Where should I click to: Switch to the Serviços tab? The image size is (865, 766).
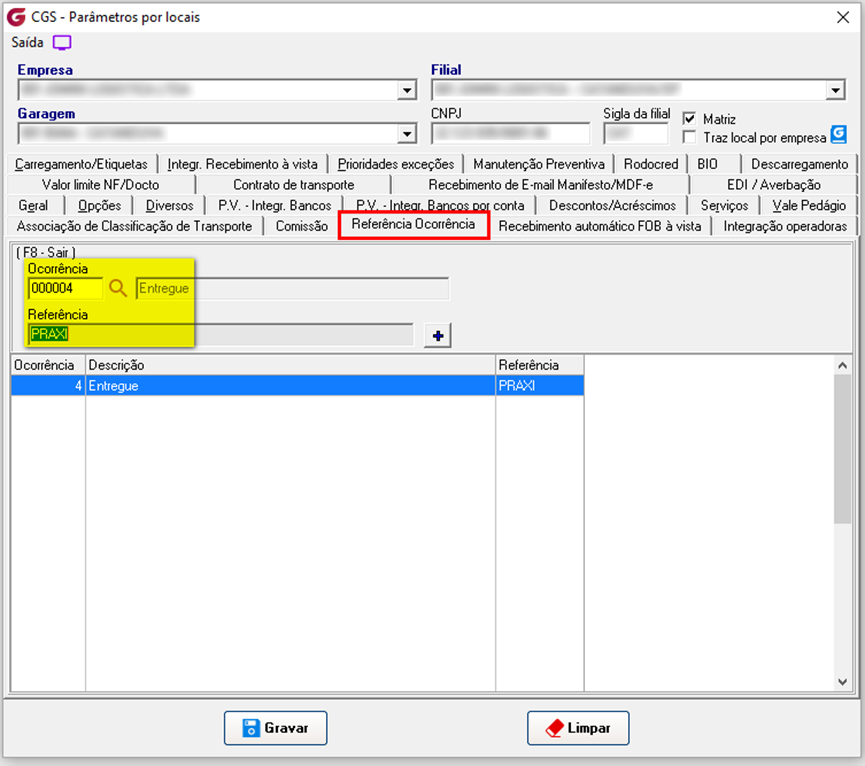click(724, 206)
